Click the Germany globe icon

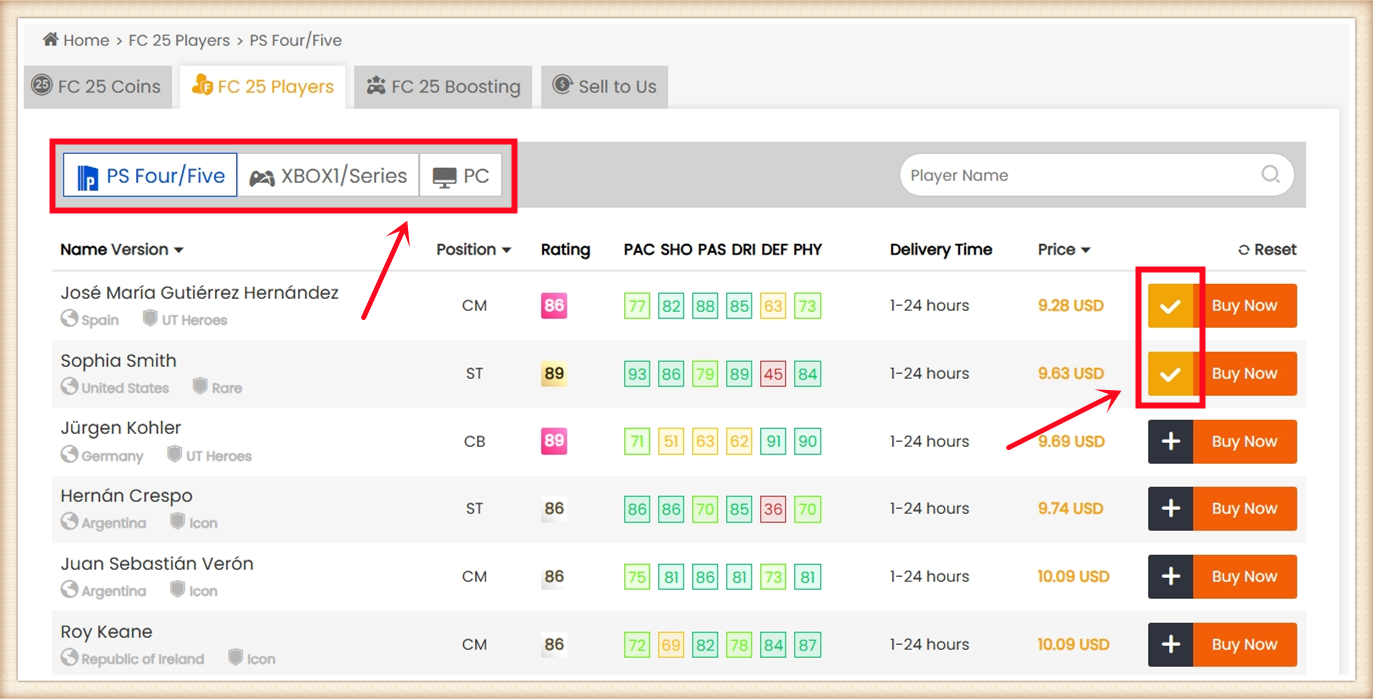coord(69,454)
